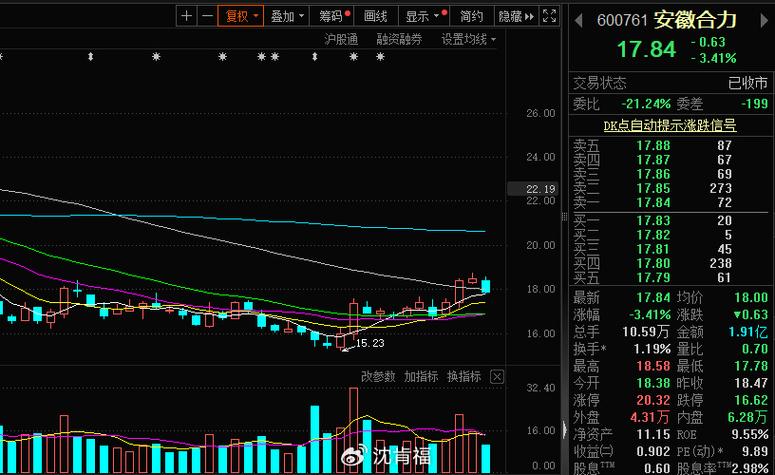Click 换指标 to change indicator
775x475 pixels.
pyautogui.click(x=464, y=377)
